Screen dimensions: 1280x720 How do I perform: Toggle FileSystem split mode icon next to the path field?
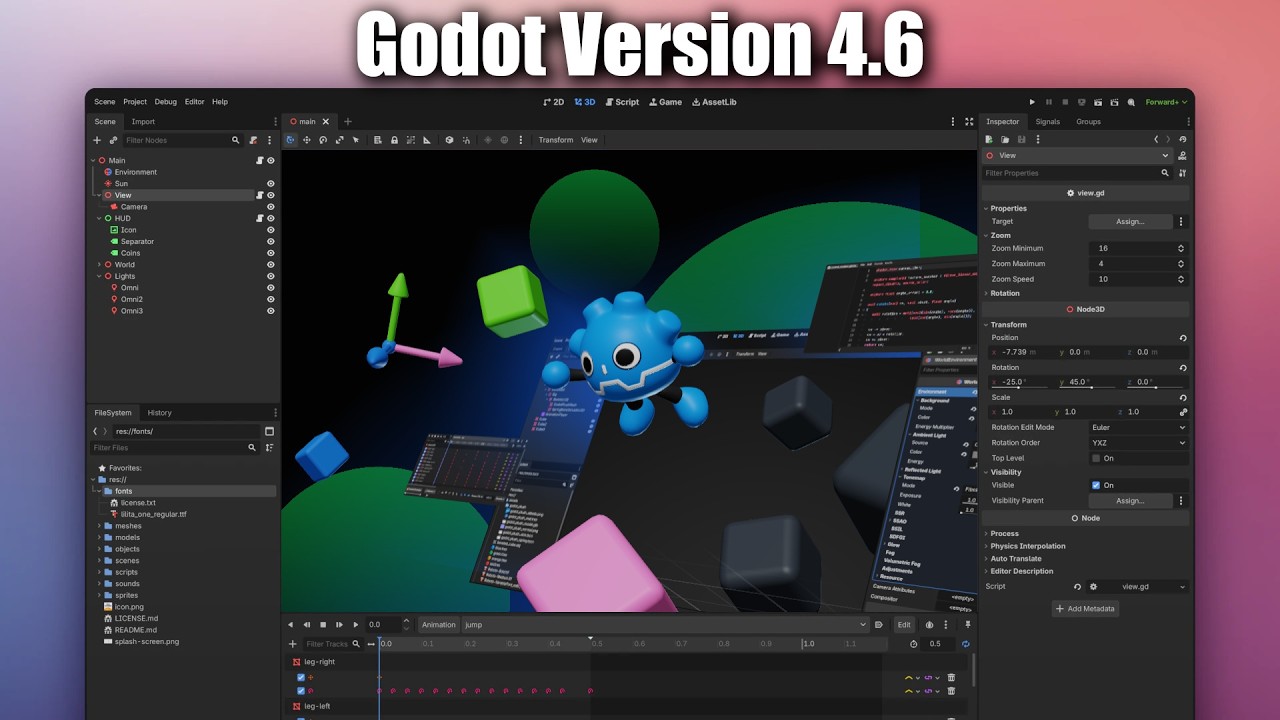[x=269, y=431]
